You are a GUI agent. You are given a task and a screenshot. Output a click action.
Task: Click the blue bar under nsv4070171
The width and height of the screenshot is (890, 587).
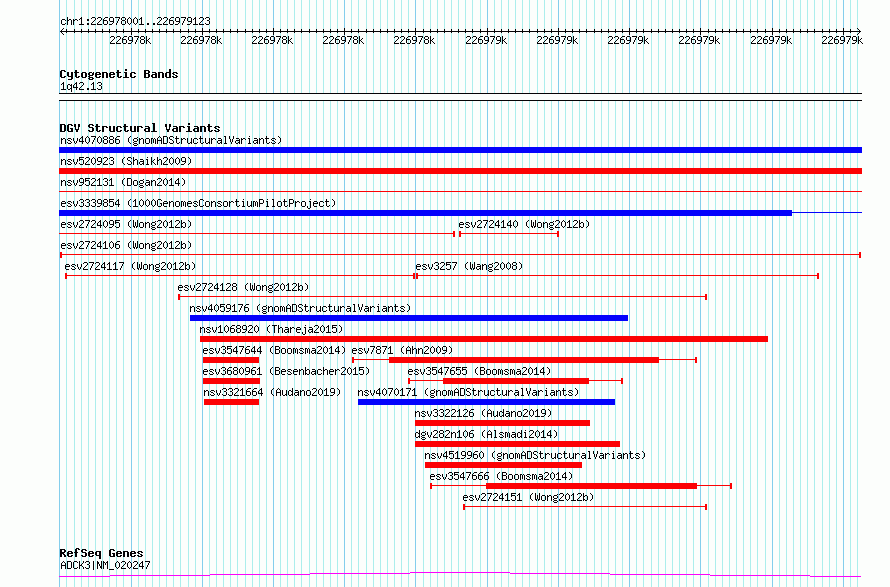coord(486,402)
